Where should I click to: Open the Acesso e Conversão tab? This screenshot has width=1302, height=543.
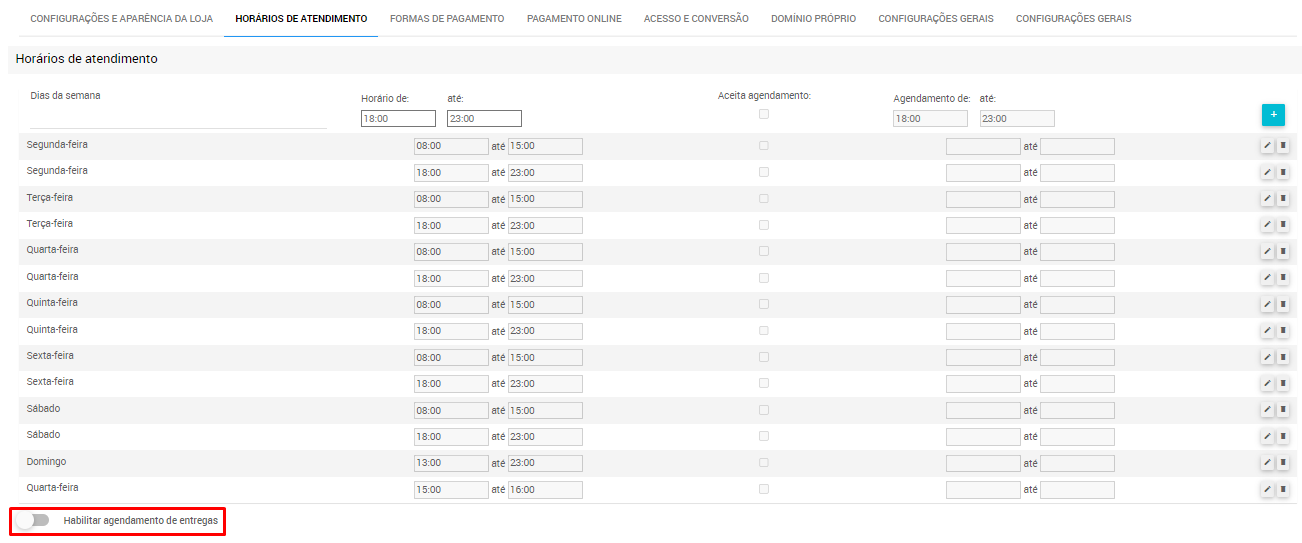pos(696,19)
